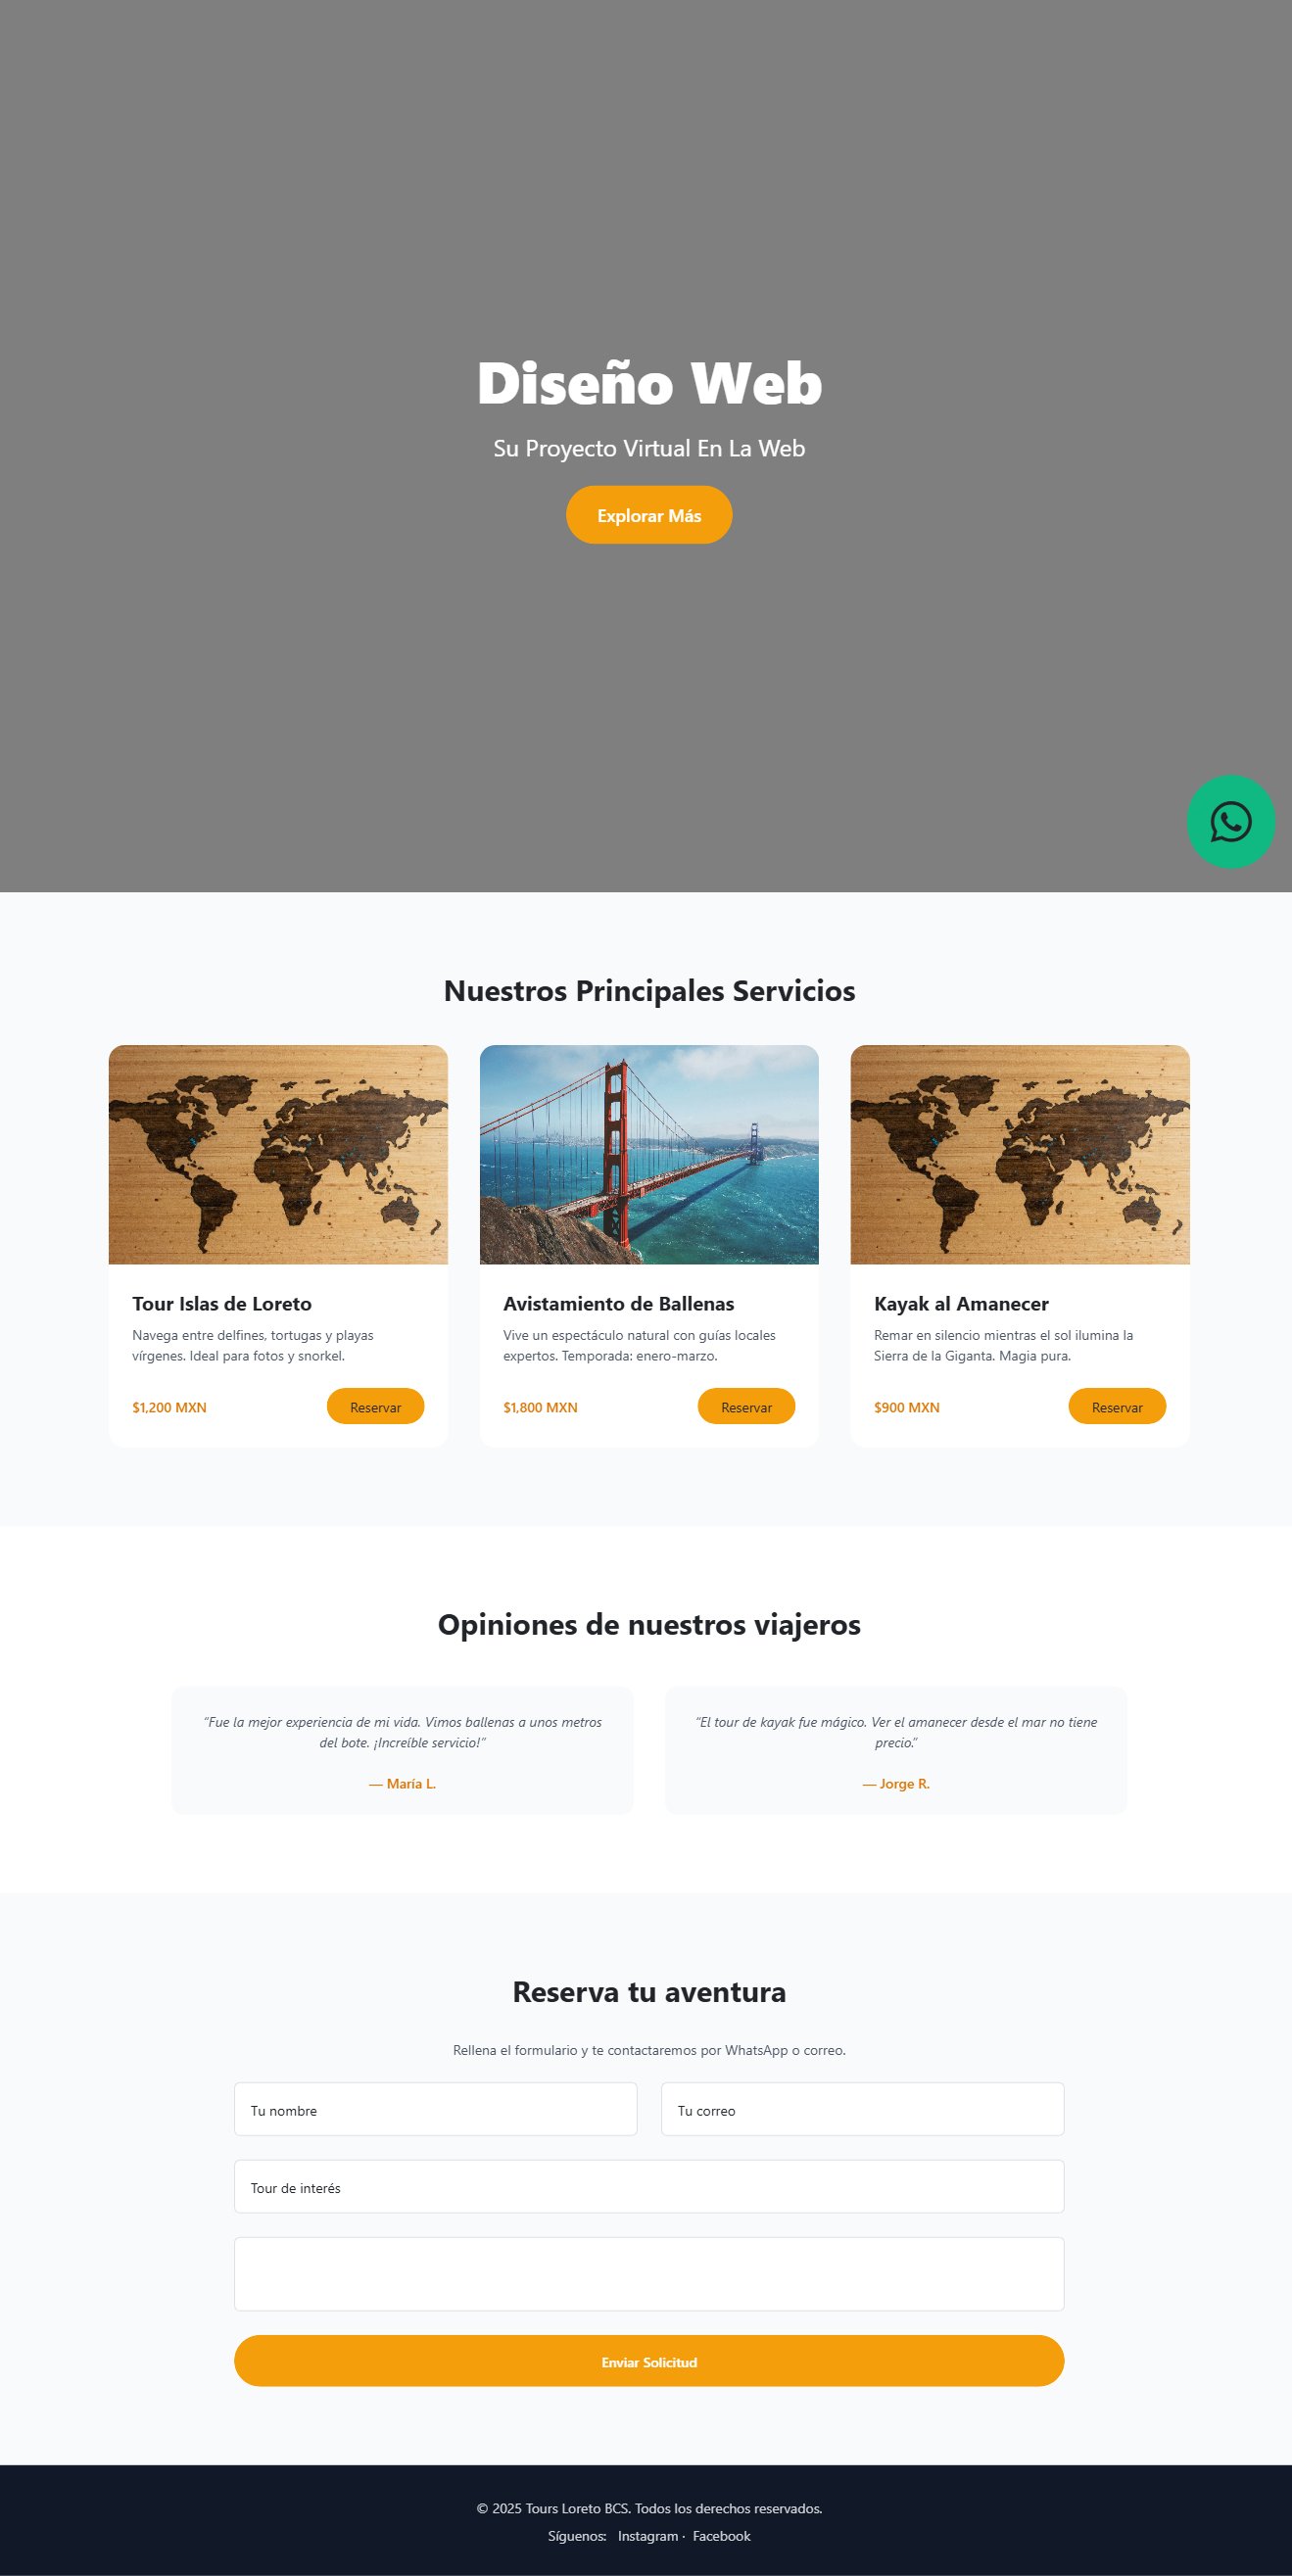This screenshot has height=2576, width=1292.
Task: Open the Instagram footer link
Action: pos(648,2536)
